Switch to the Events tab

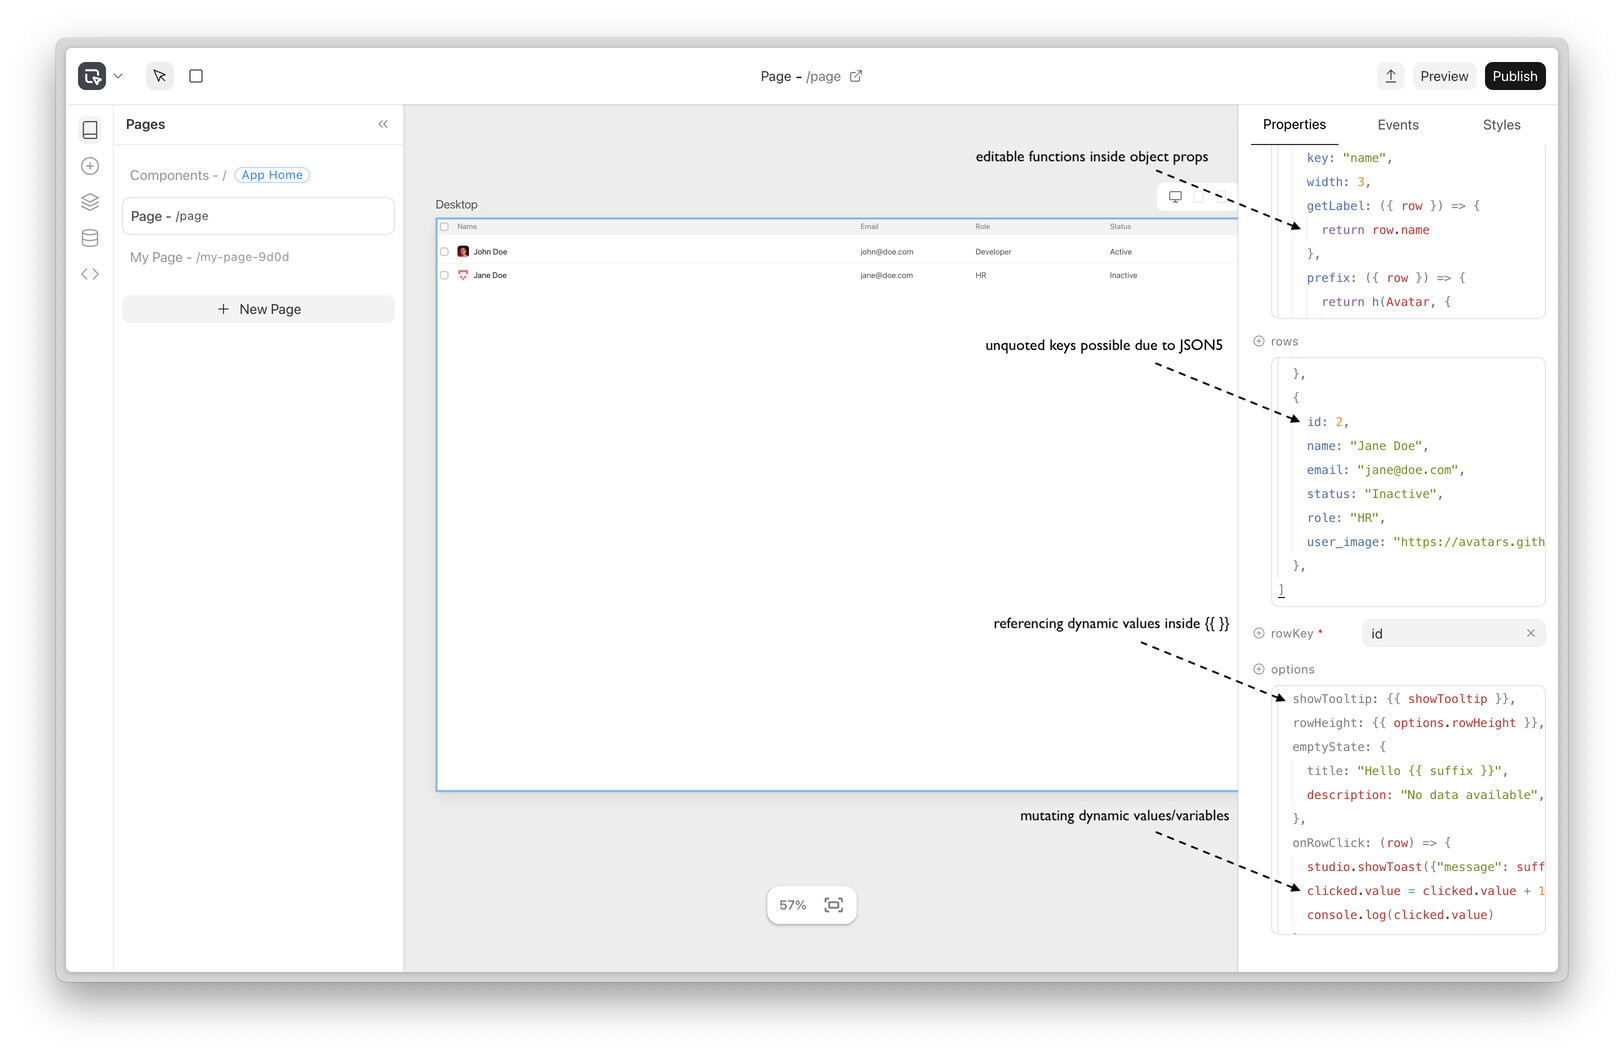point(1397,125)
